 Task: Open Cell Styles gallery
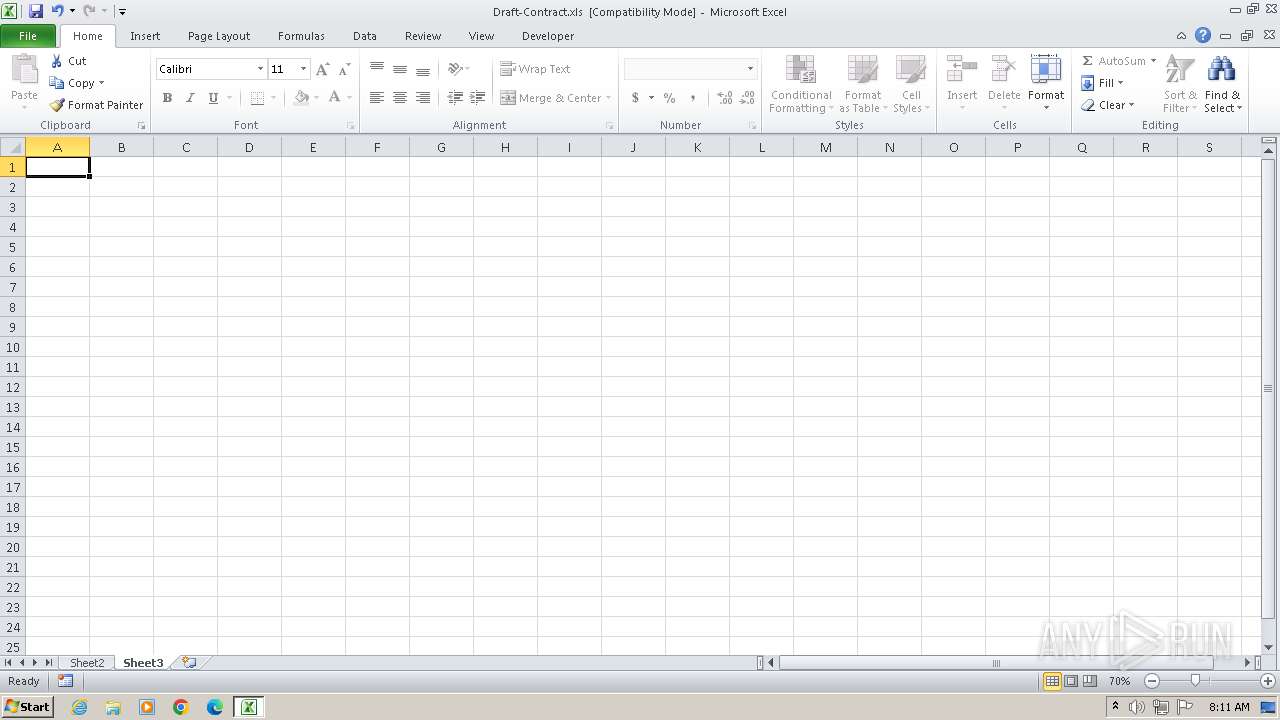(910, 84)
